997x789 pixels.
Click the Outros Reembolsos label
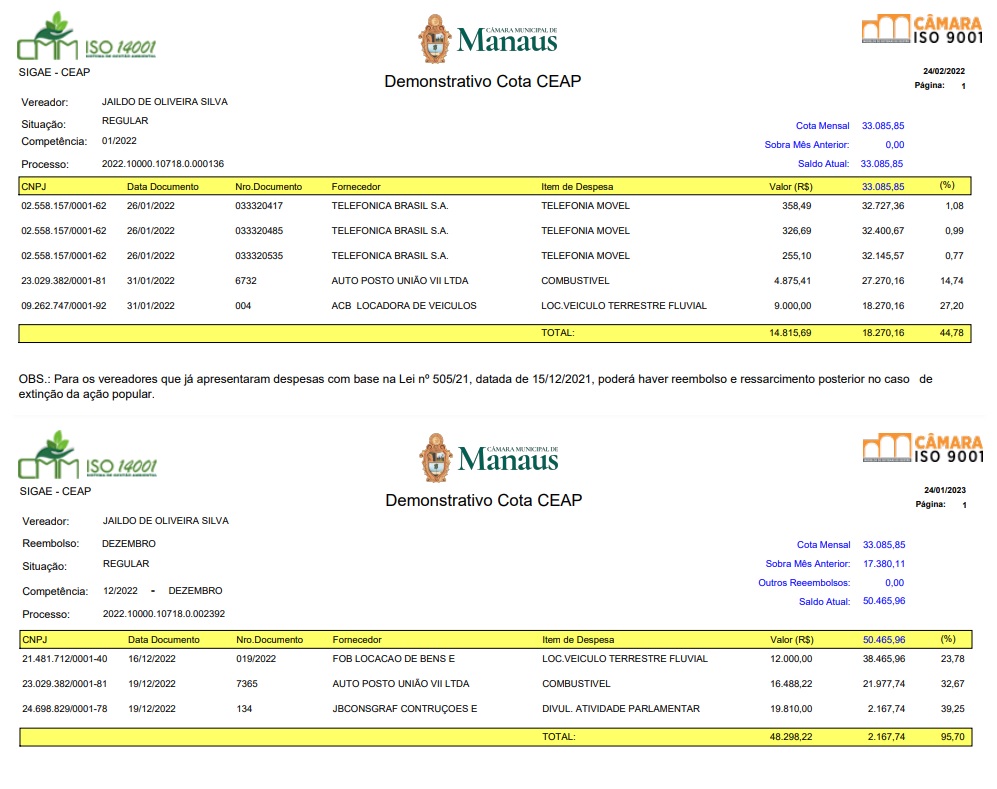804,583
